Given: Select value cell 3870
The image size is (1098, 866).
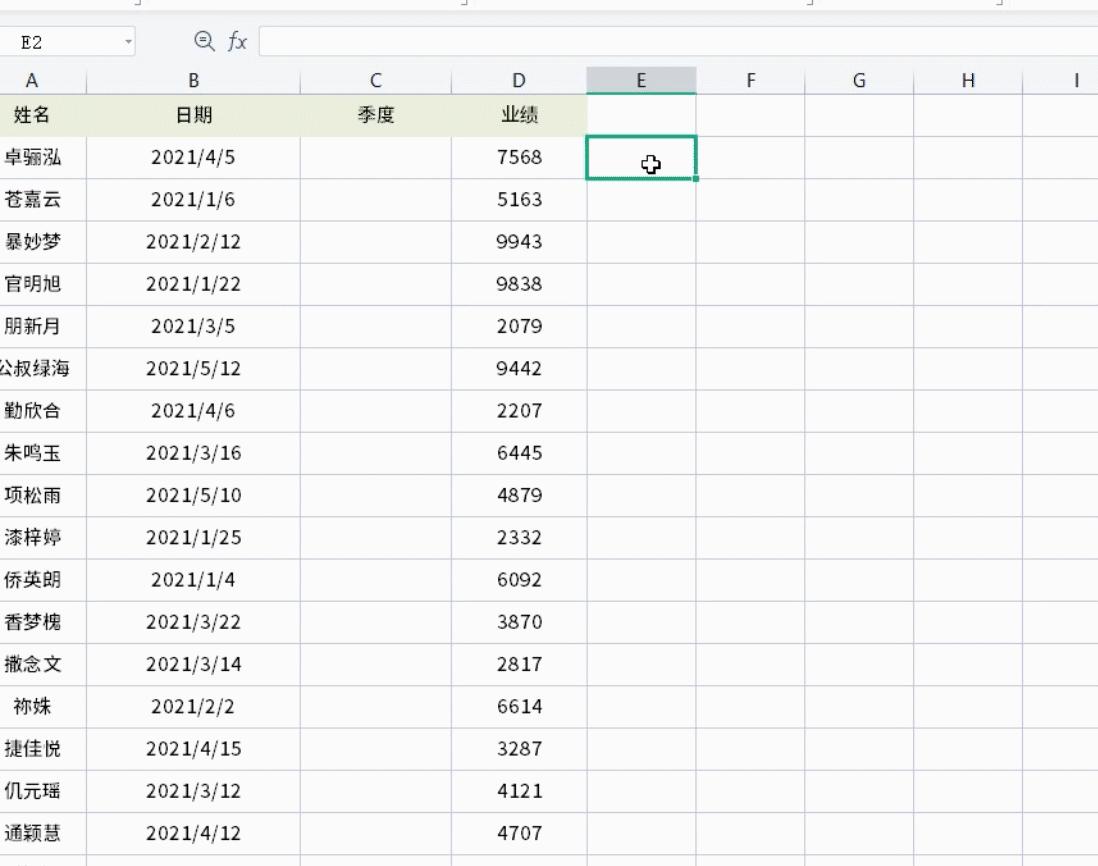Looking at the screenshot, I should 519,622.
